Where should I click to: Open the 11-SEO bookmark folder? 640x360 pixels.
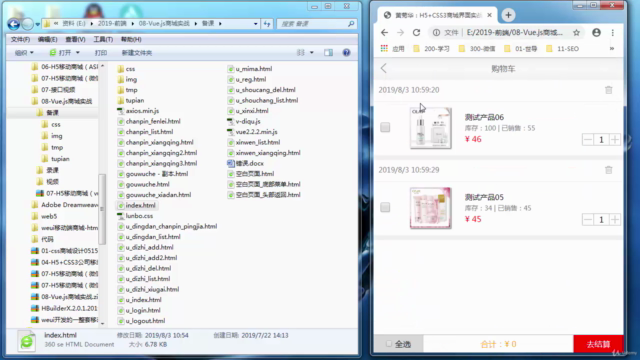coord(562,49)
